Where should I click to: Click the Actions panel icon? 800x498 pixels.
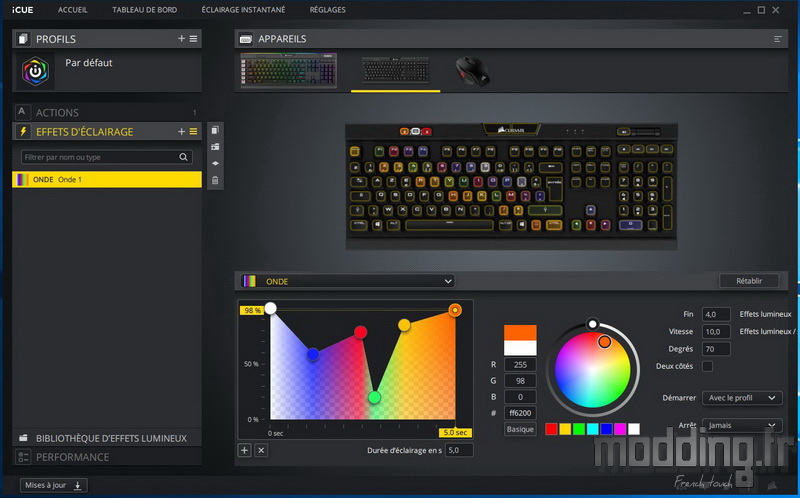[x=21, y=112]
